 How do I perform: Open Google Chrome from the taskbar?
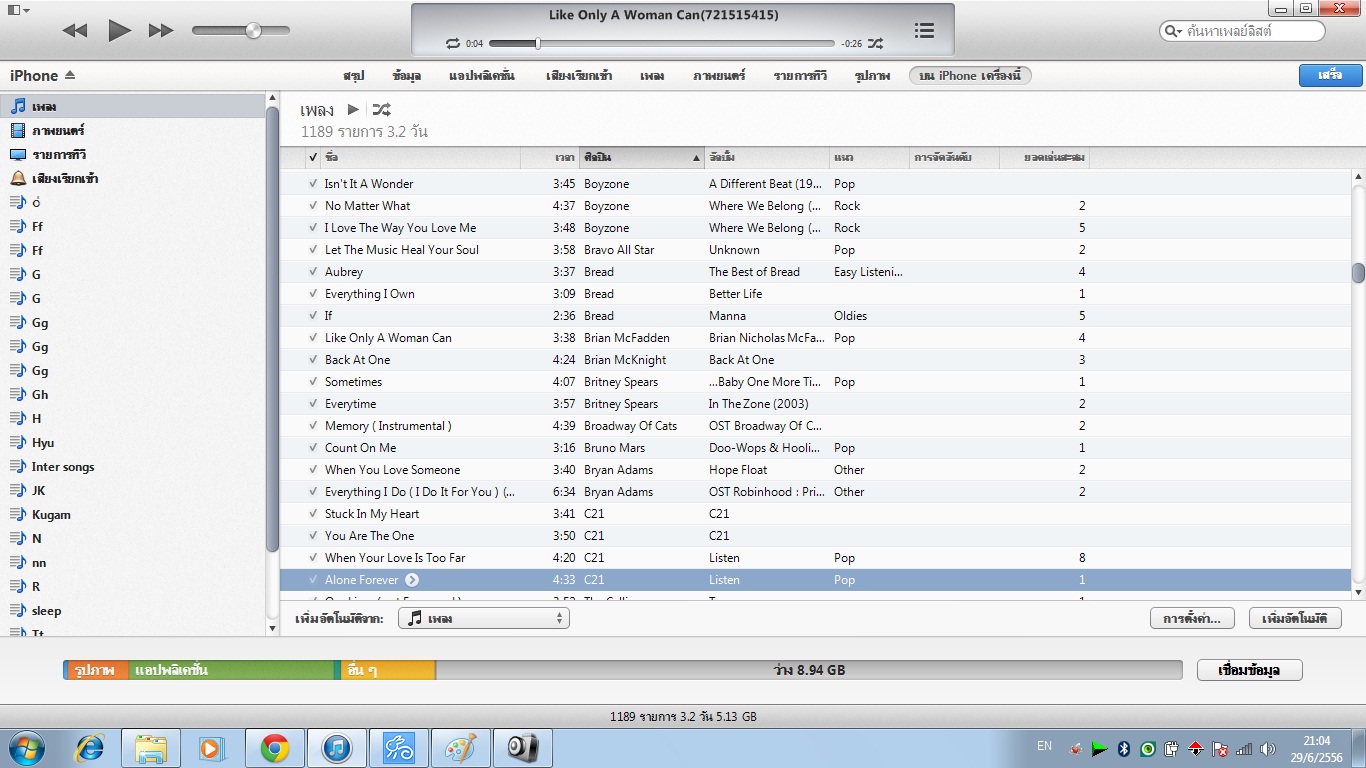(274, 748)
